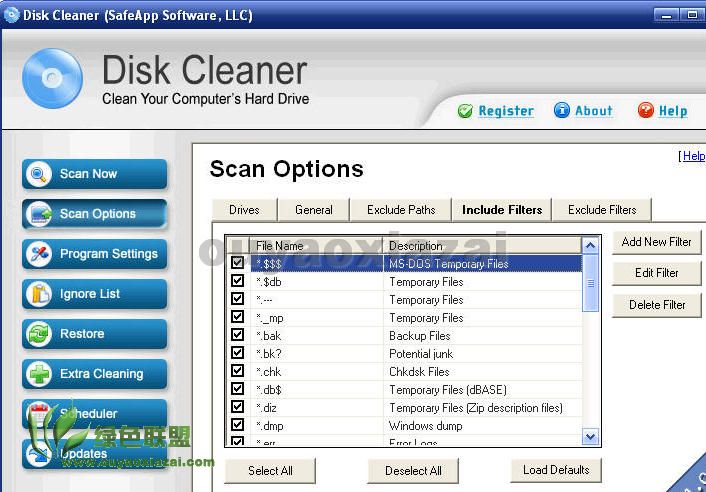The width and height of the screenshot is (706, 492).
Task: Click the Delete Filter button
Action: tap(656, 305)
